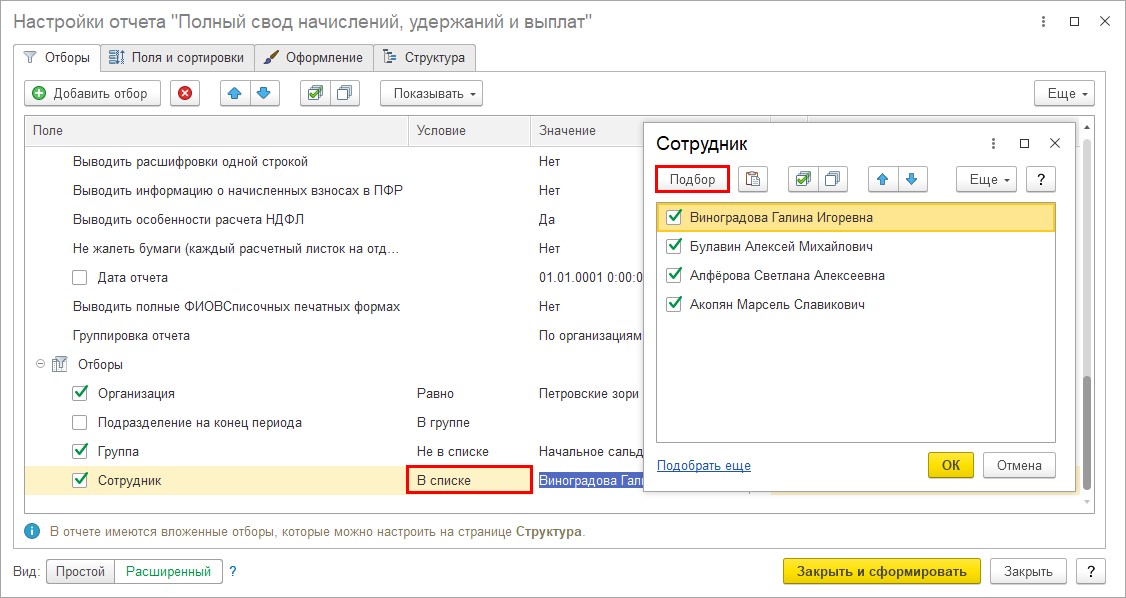Click the Отборы group filter icon
Image resolution: width=1126 pixels, height=598 pixels.
pos(60,365)
